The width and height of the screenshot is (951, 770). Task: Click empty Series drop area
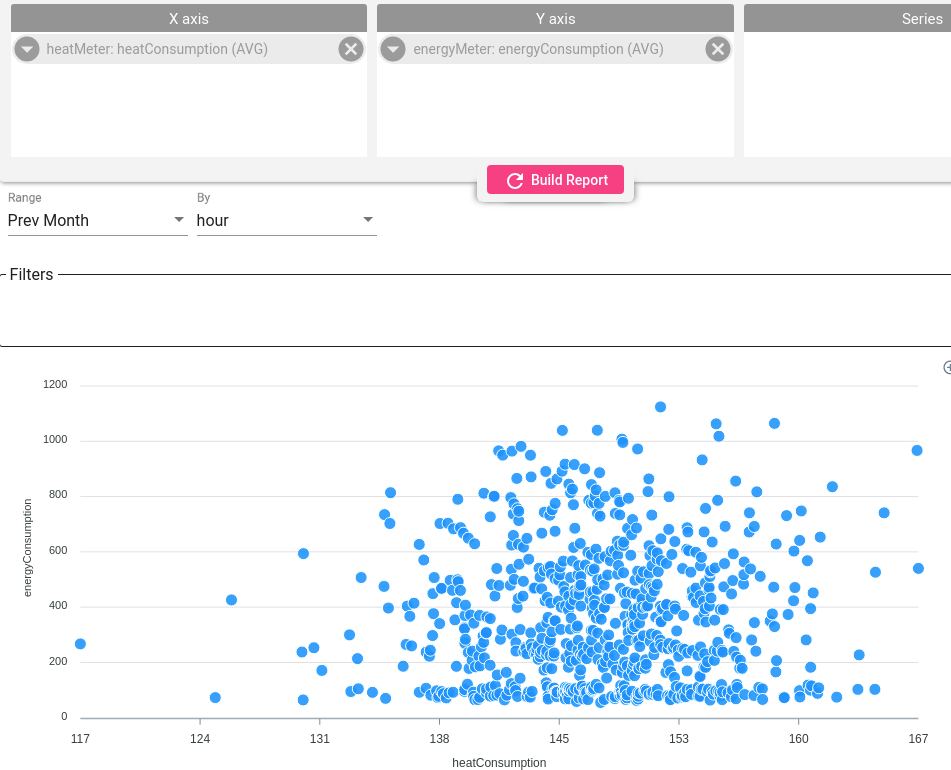click(847, 95)
